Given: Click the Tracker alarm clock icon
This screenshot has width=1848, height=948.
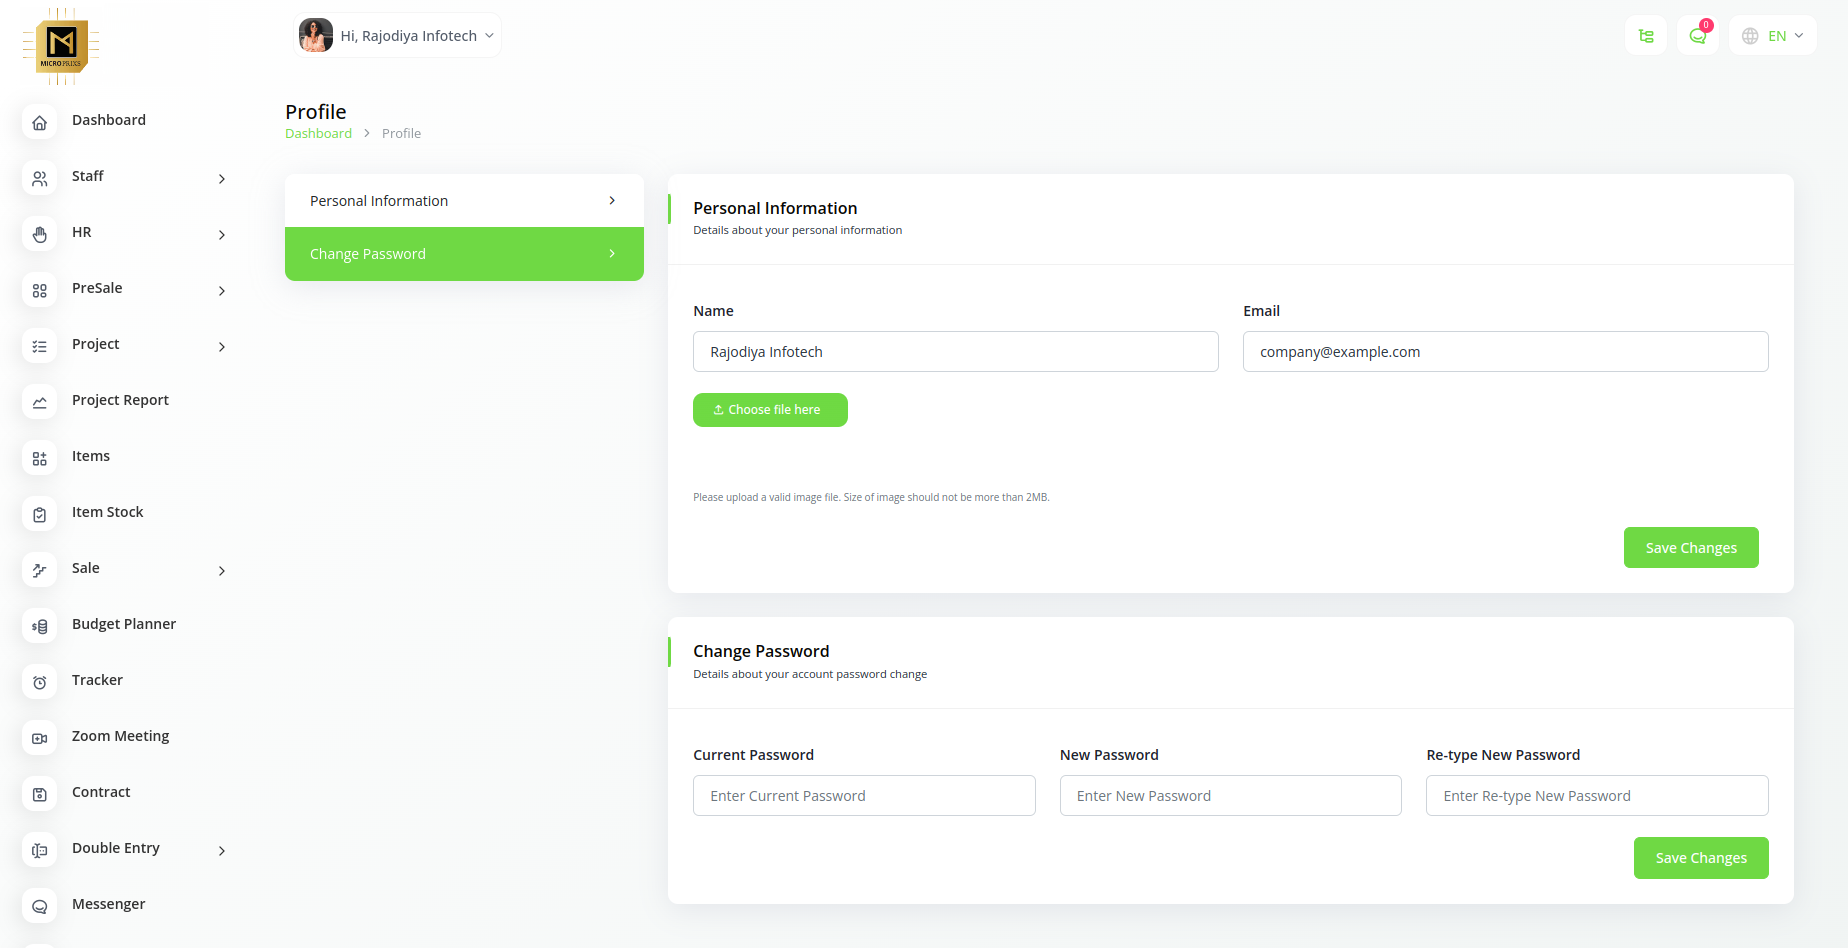Looking at the screenshot, I should click(x=40, y=683).
